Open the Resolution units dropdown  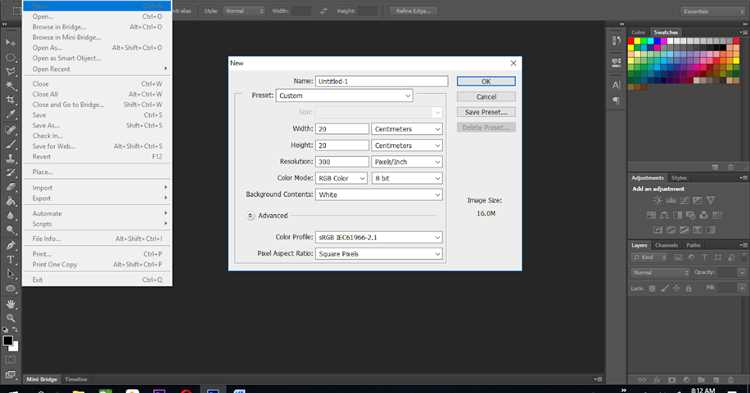click(x=407, y=162)
